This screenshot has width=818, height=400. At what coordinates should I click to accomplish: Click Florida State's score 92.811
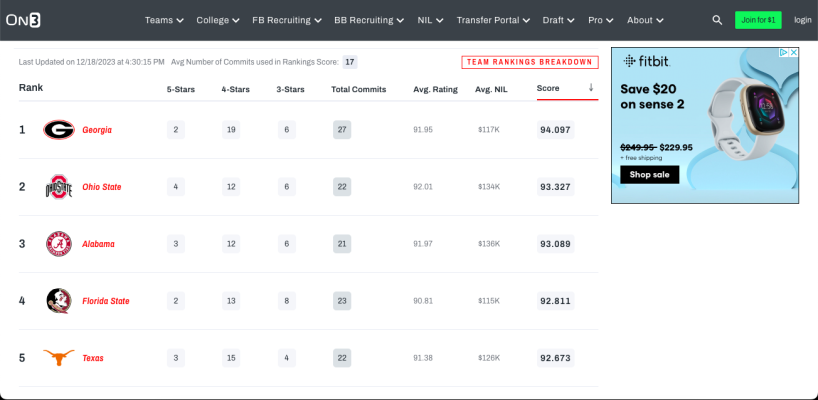click(x=556, y=301)
